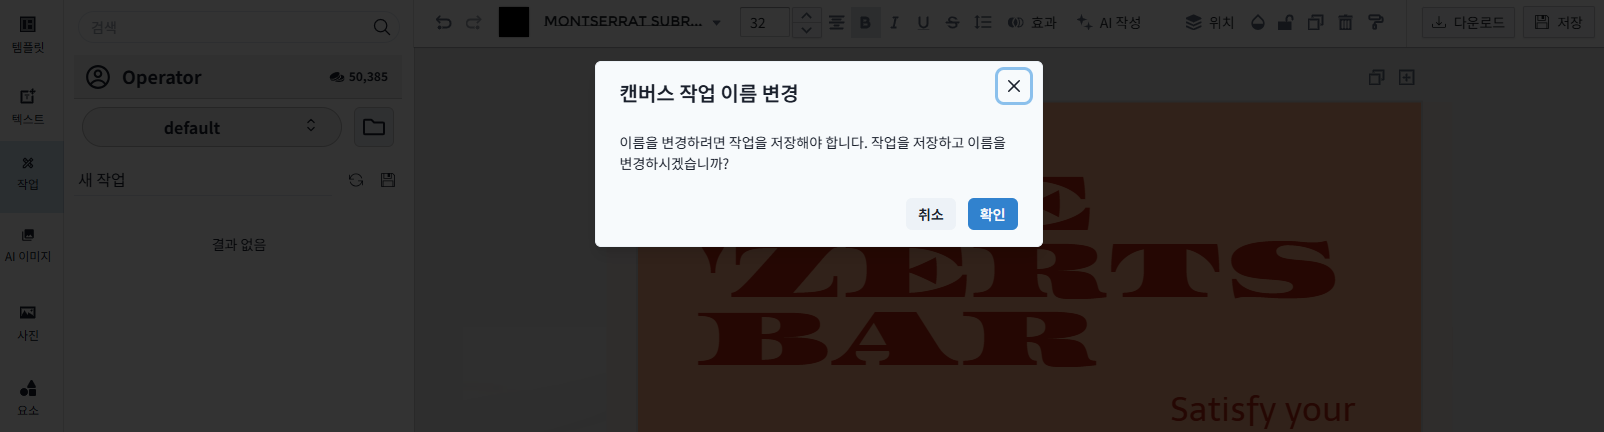Click the trash delete icon
This screenshot has height=432, width=1604.
[1345, 22]
